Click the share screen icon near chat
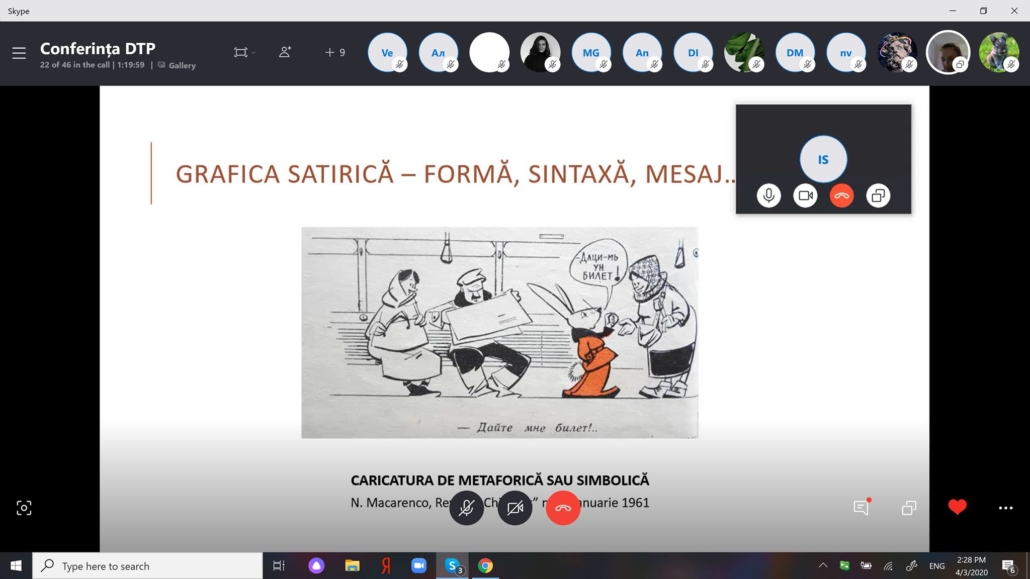This screenshot has height=579, width=1030. click(x=909, y=507)
